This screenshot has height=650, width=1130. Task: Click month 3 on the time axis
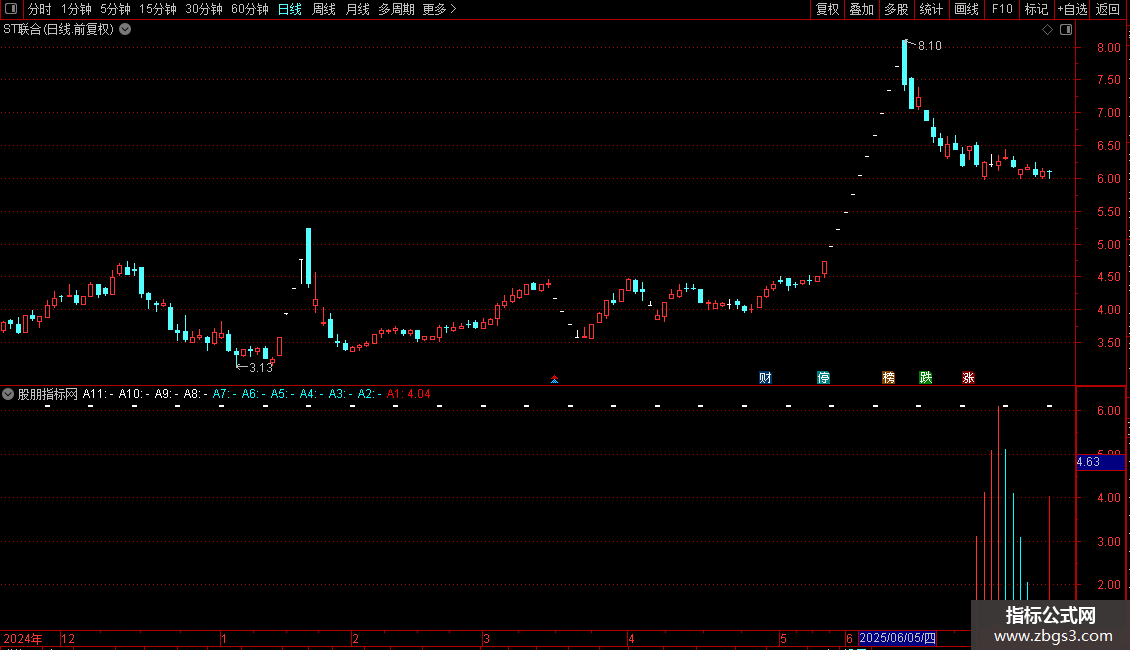pyautogui.click(x=486, y=638)
